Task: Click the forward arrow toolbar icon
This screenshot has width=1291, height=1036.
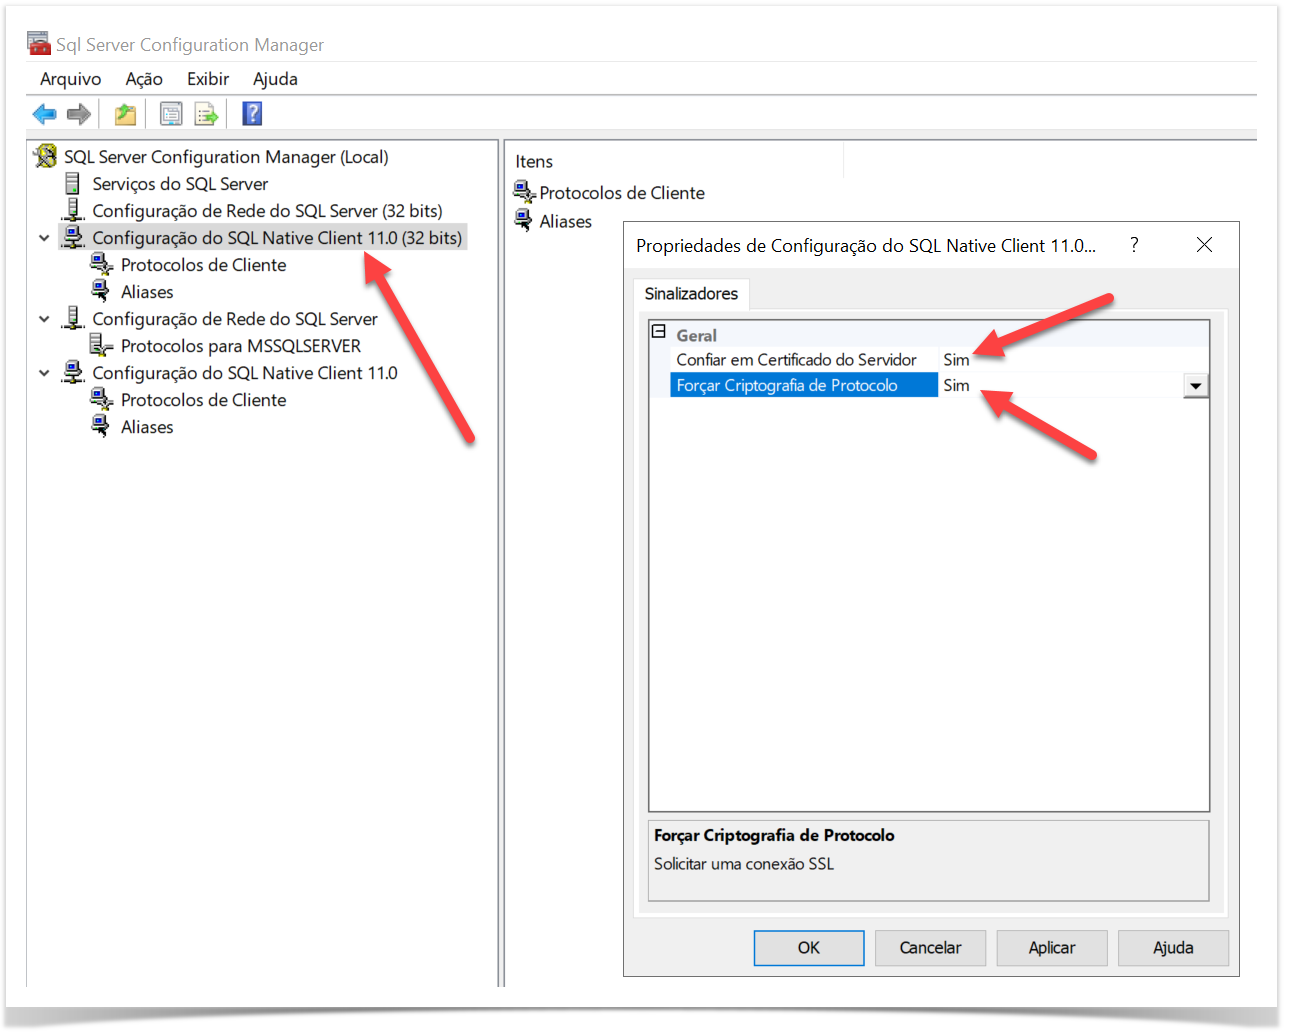Action: 79,114
